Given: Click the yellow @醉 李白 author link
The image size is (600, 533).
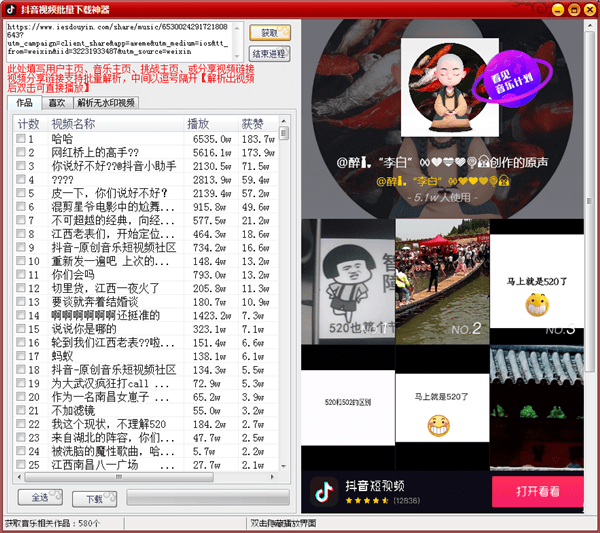Looking at the screenshot, I should [442, 180].
